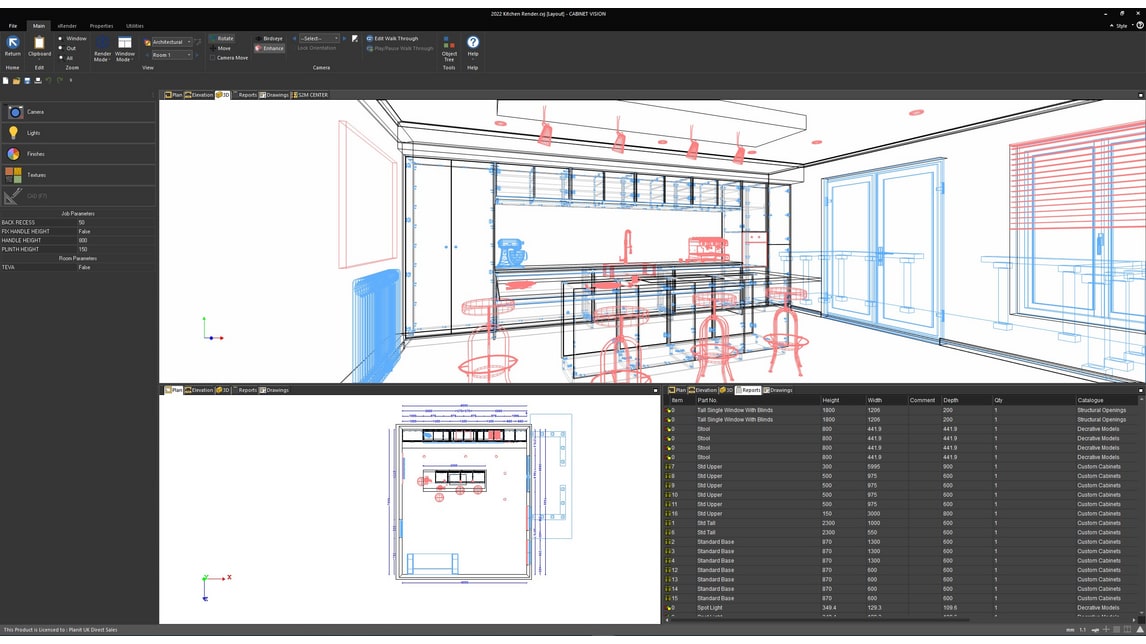The height and width of the screenshot is (644, 1146).
Task: Open the Textures panel
Action: [x=14, y=175]
